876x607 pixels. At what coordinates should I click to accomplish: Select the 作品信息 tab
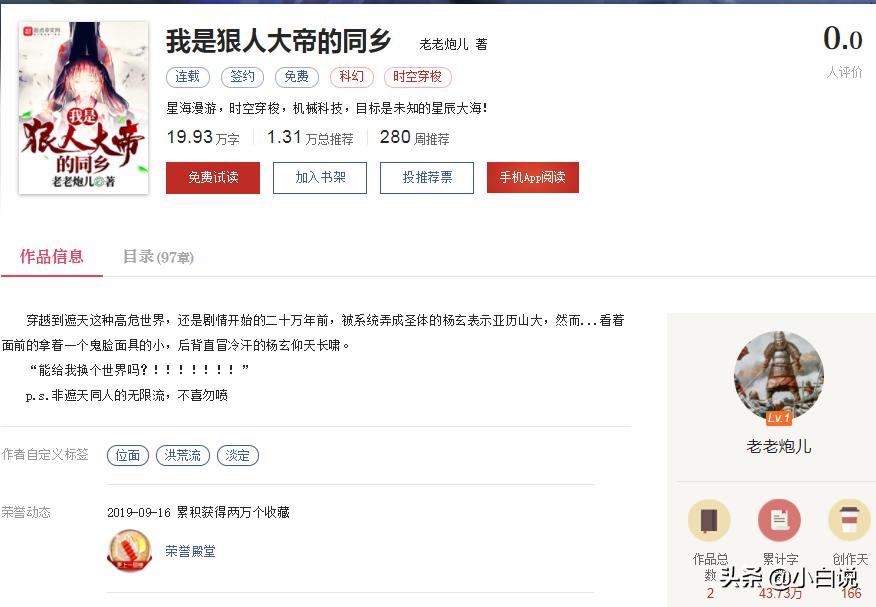coord(52,257)
